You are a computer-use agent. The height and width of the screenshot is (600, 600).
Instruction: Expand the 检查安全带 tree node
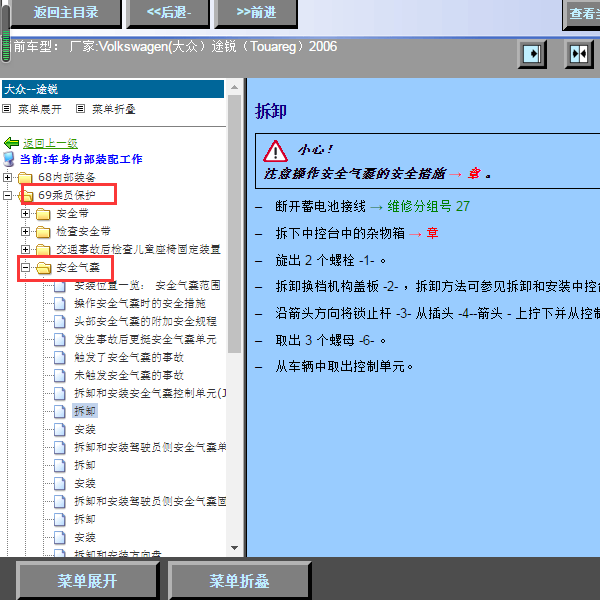(x=25, y=232)
